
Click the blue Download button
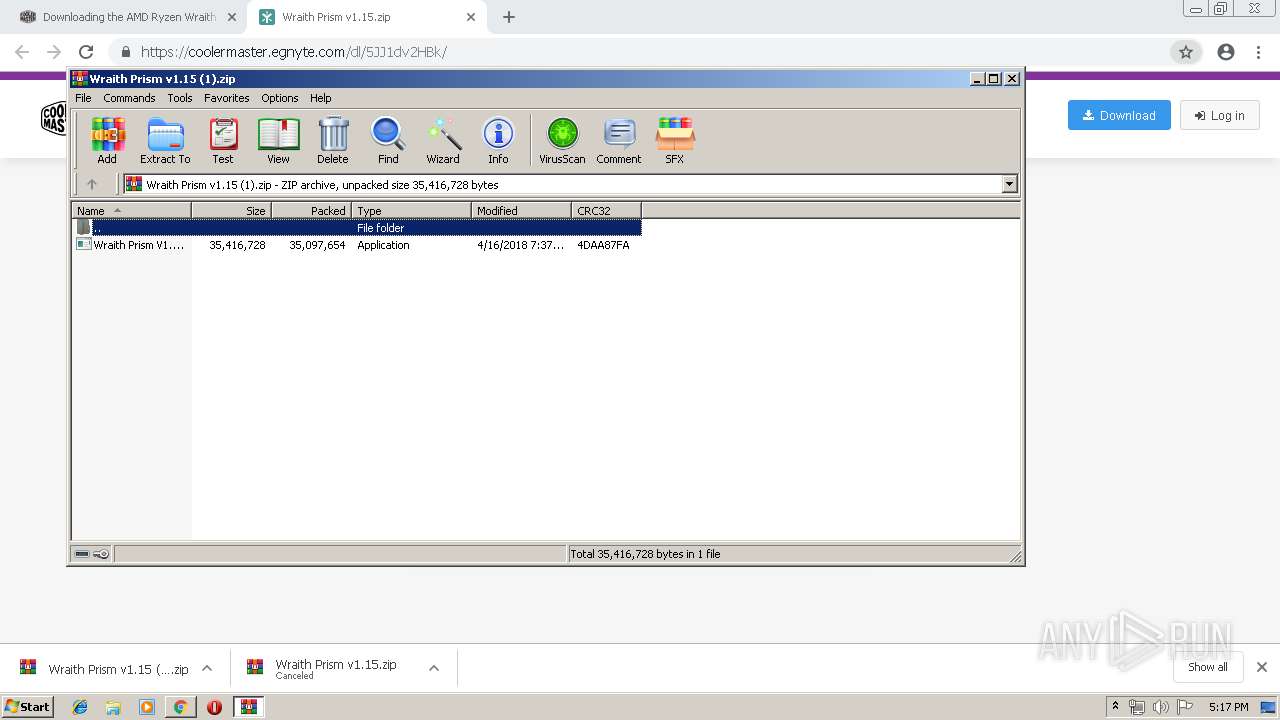click(x=1119, y=115)
